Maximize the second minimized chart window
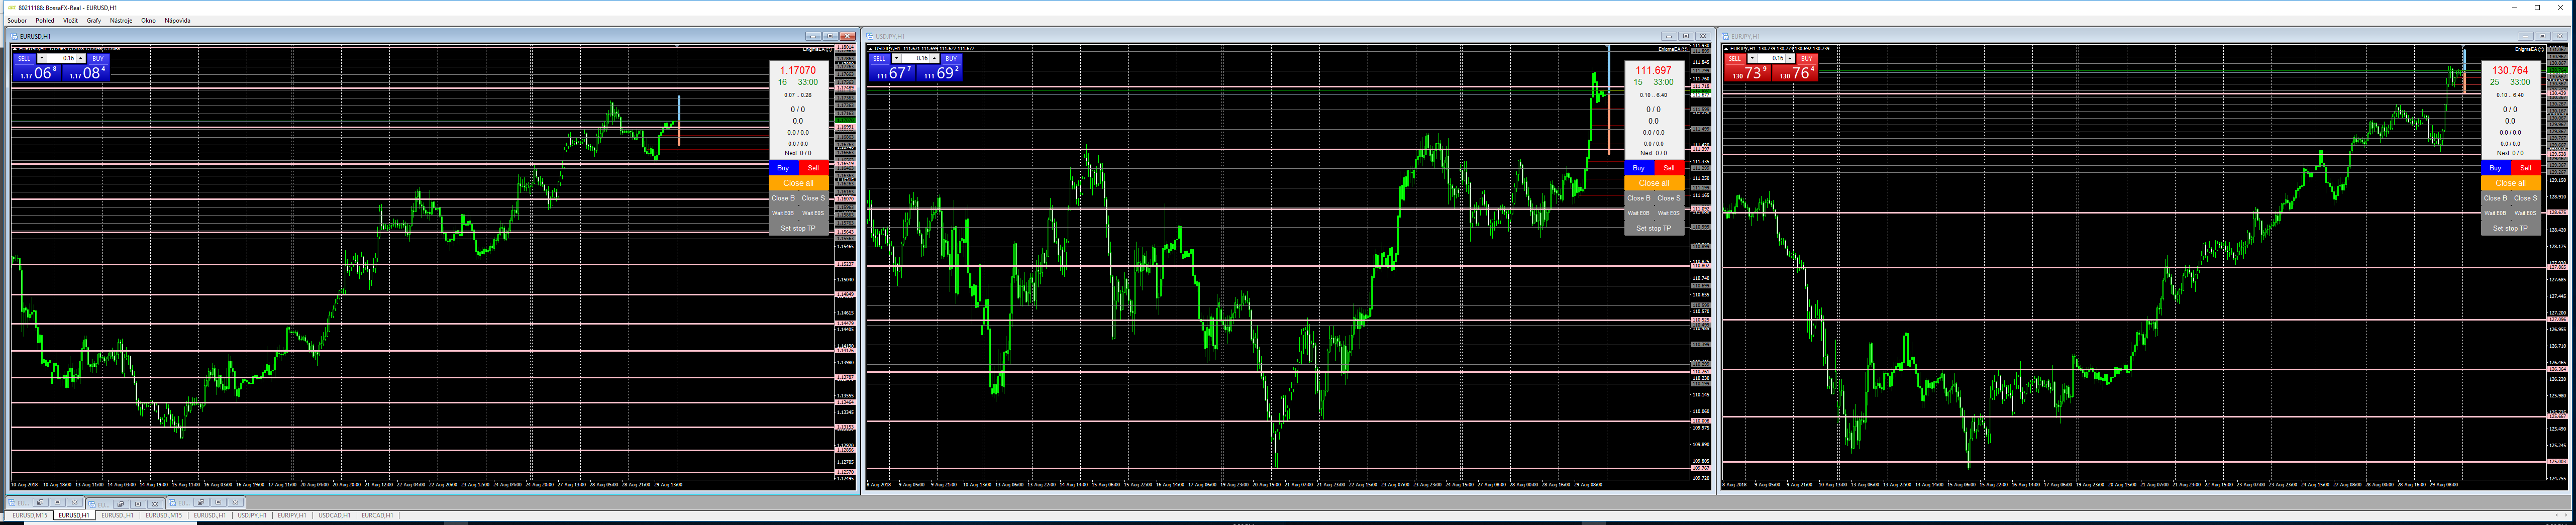2576x525 pixels. (x=137, y=503)
